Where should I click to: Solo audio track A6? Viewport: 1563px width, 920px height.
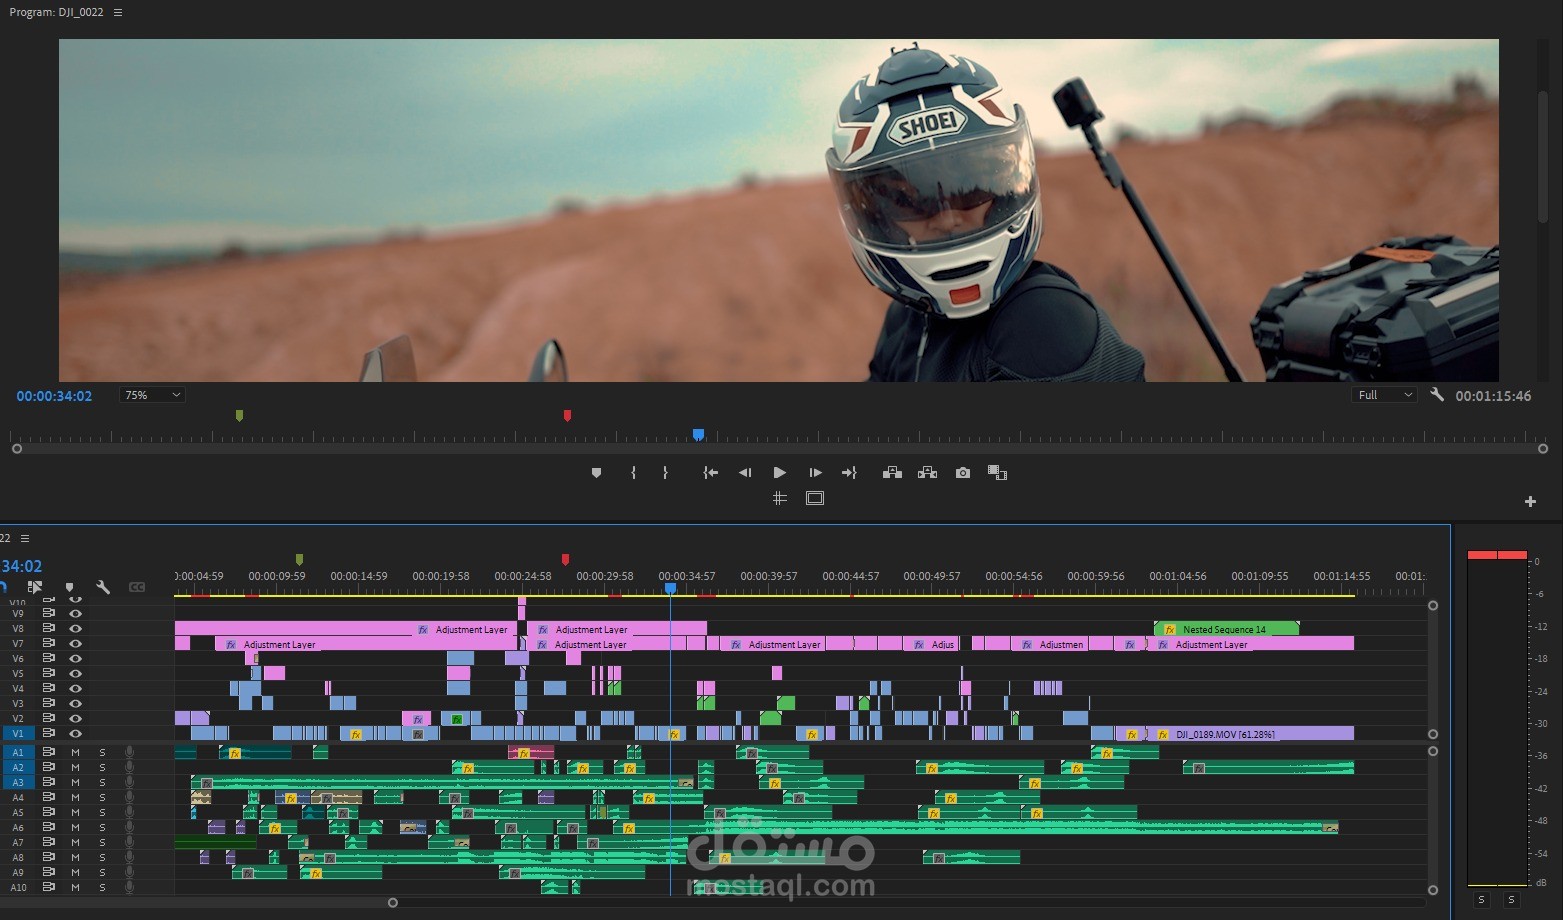[102, 828]
